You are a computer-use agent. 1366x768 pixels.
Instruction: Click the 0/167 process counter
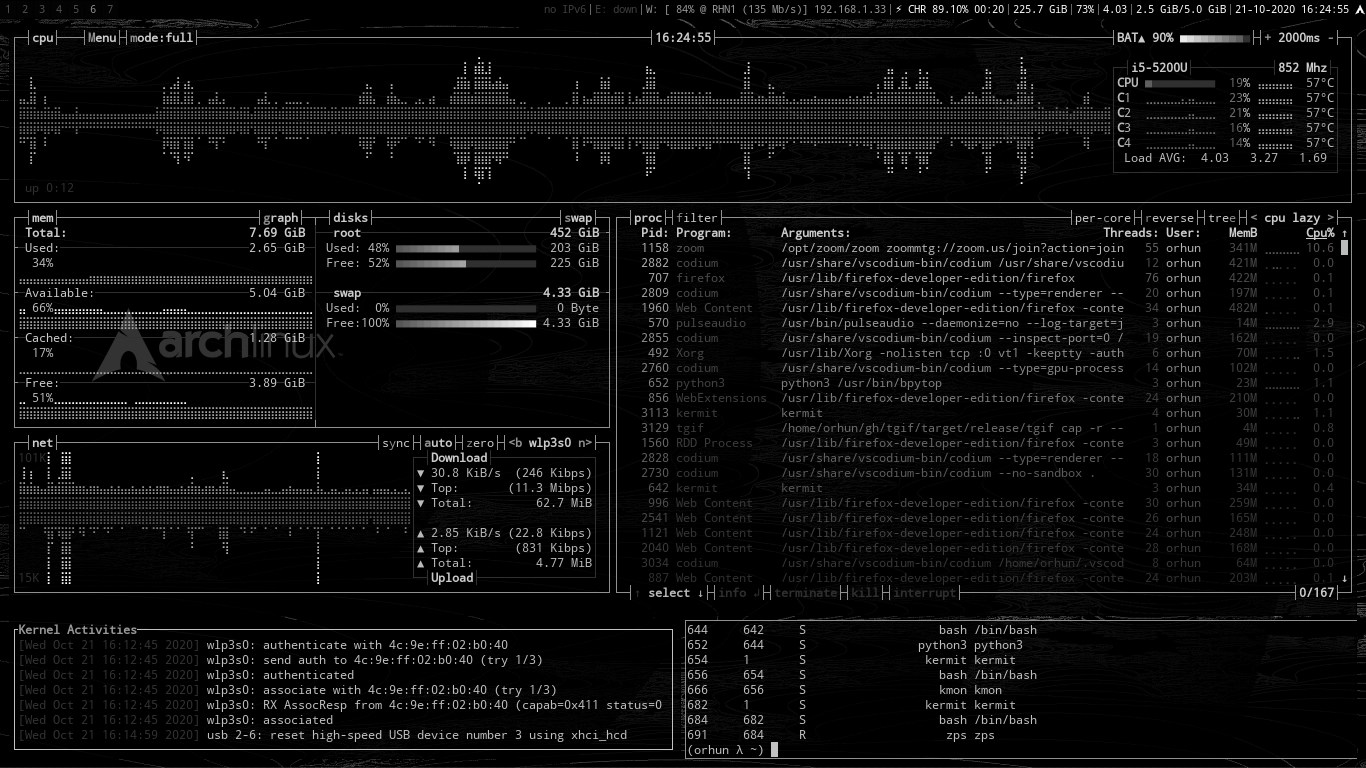tap(1317, 593)
